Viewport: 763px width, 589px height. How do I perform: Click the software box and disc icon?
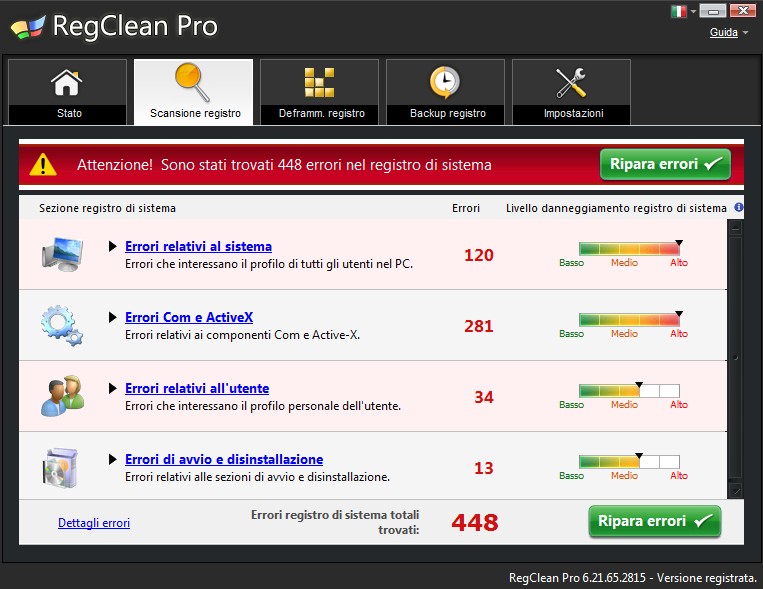pyautogui.click(x=60, y=468)
